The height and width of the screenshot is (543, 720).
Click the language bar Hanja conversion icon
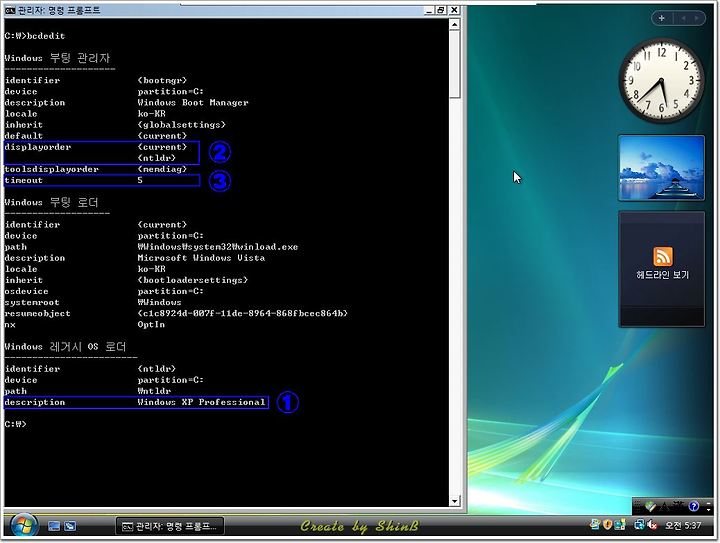click(679, 506)
